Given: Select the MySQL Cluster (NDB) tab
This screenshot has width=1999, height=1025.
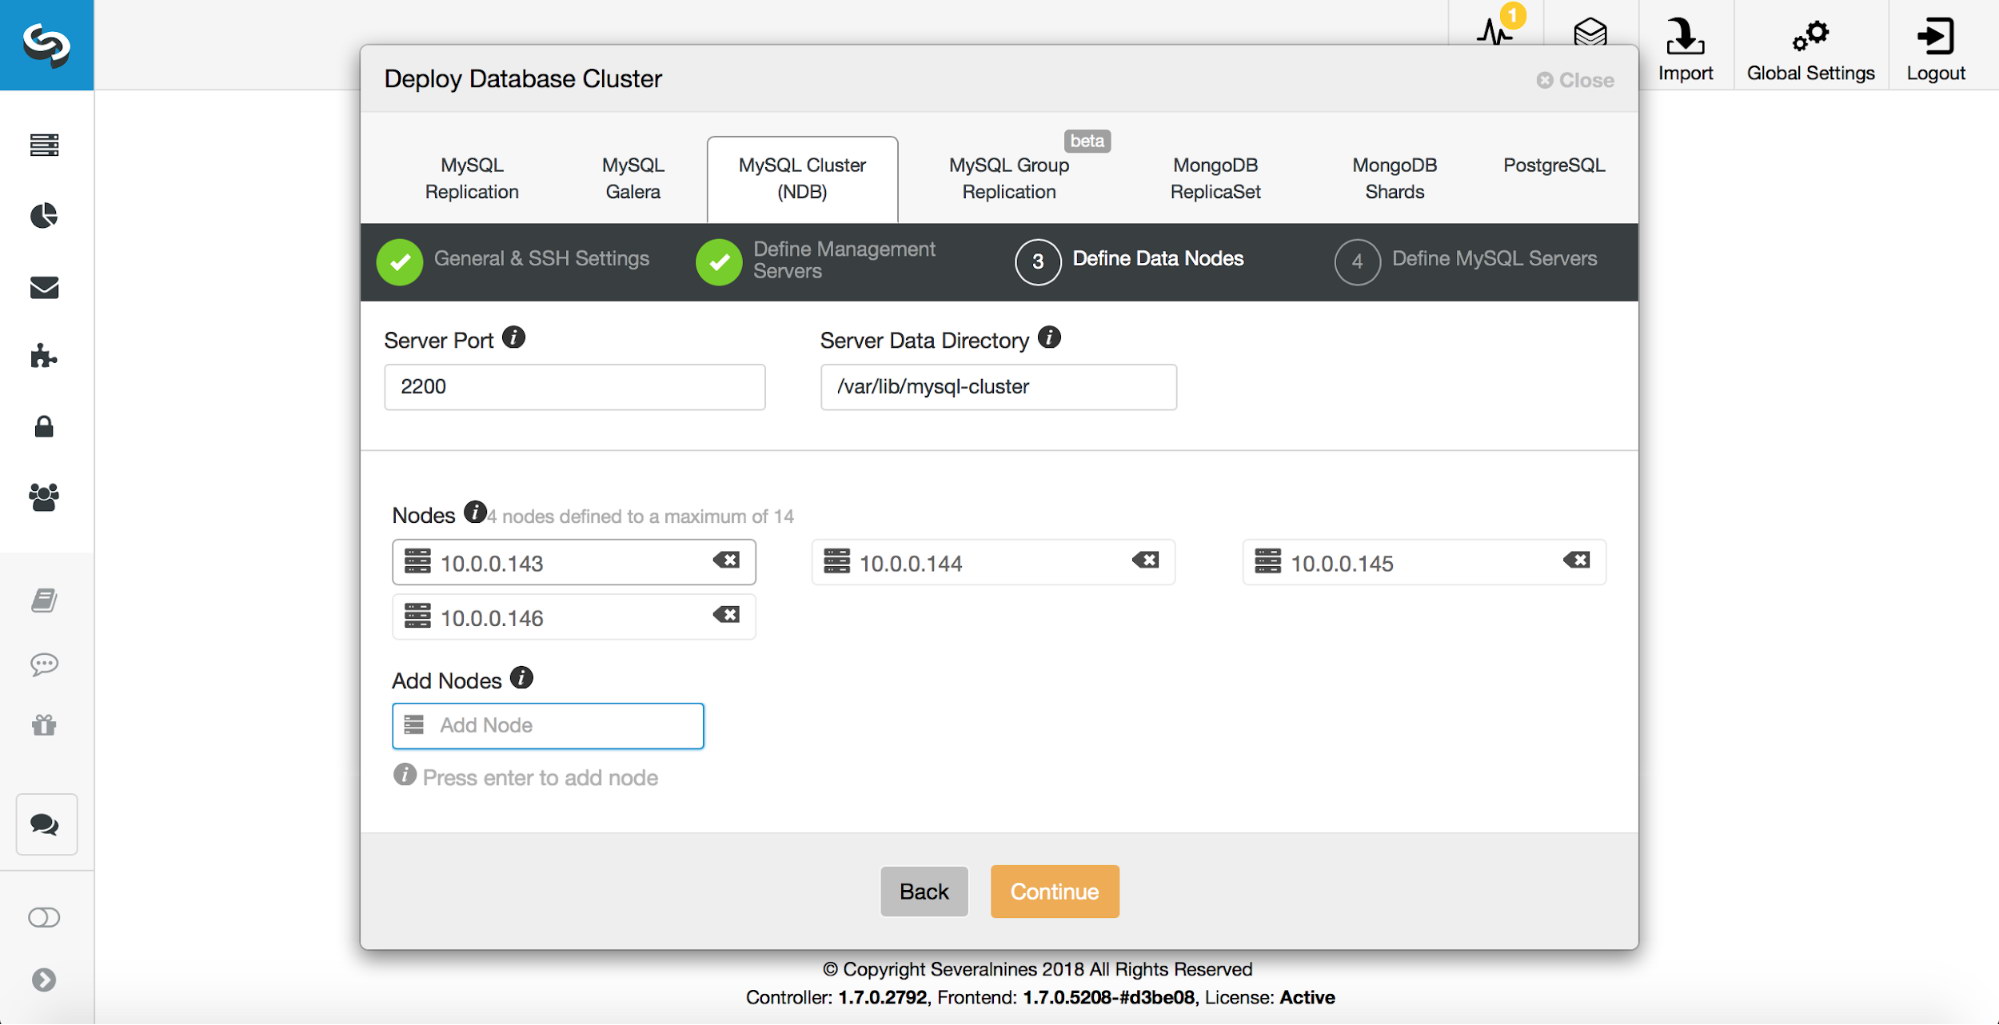Looking at the screenshot, I should [802, 178].
